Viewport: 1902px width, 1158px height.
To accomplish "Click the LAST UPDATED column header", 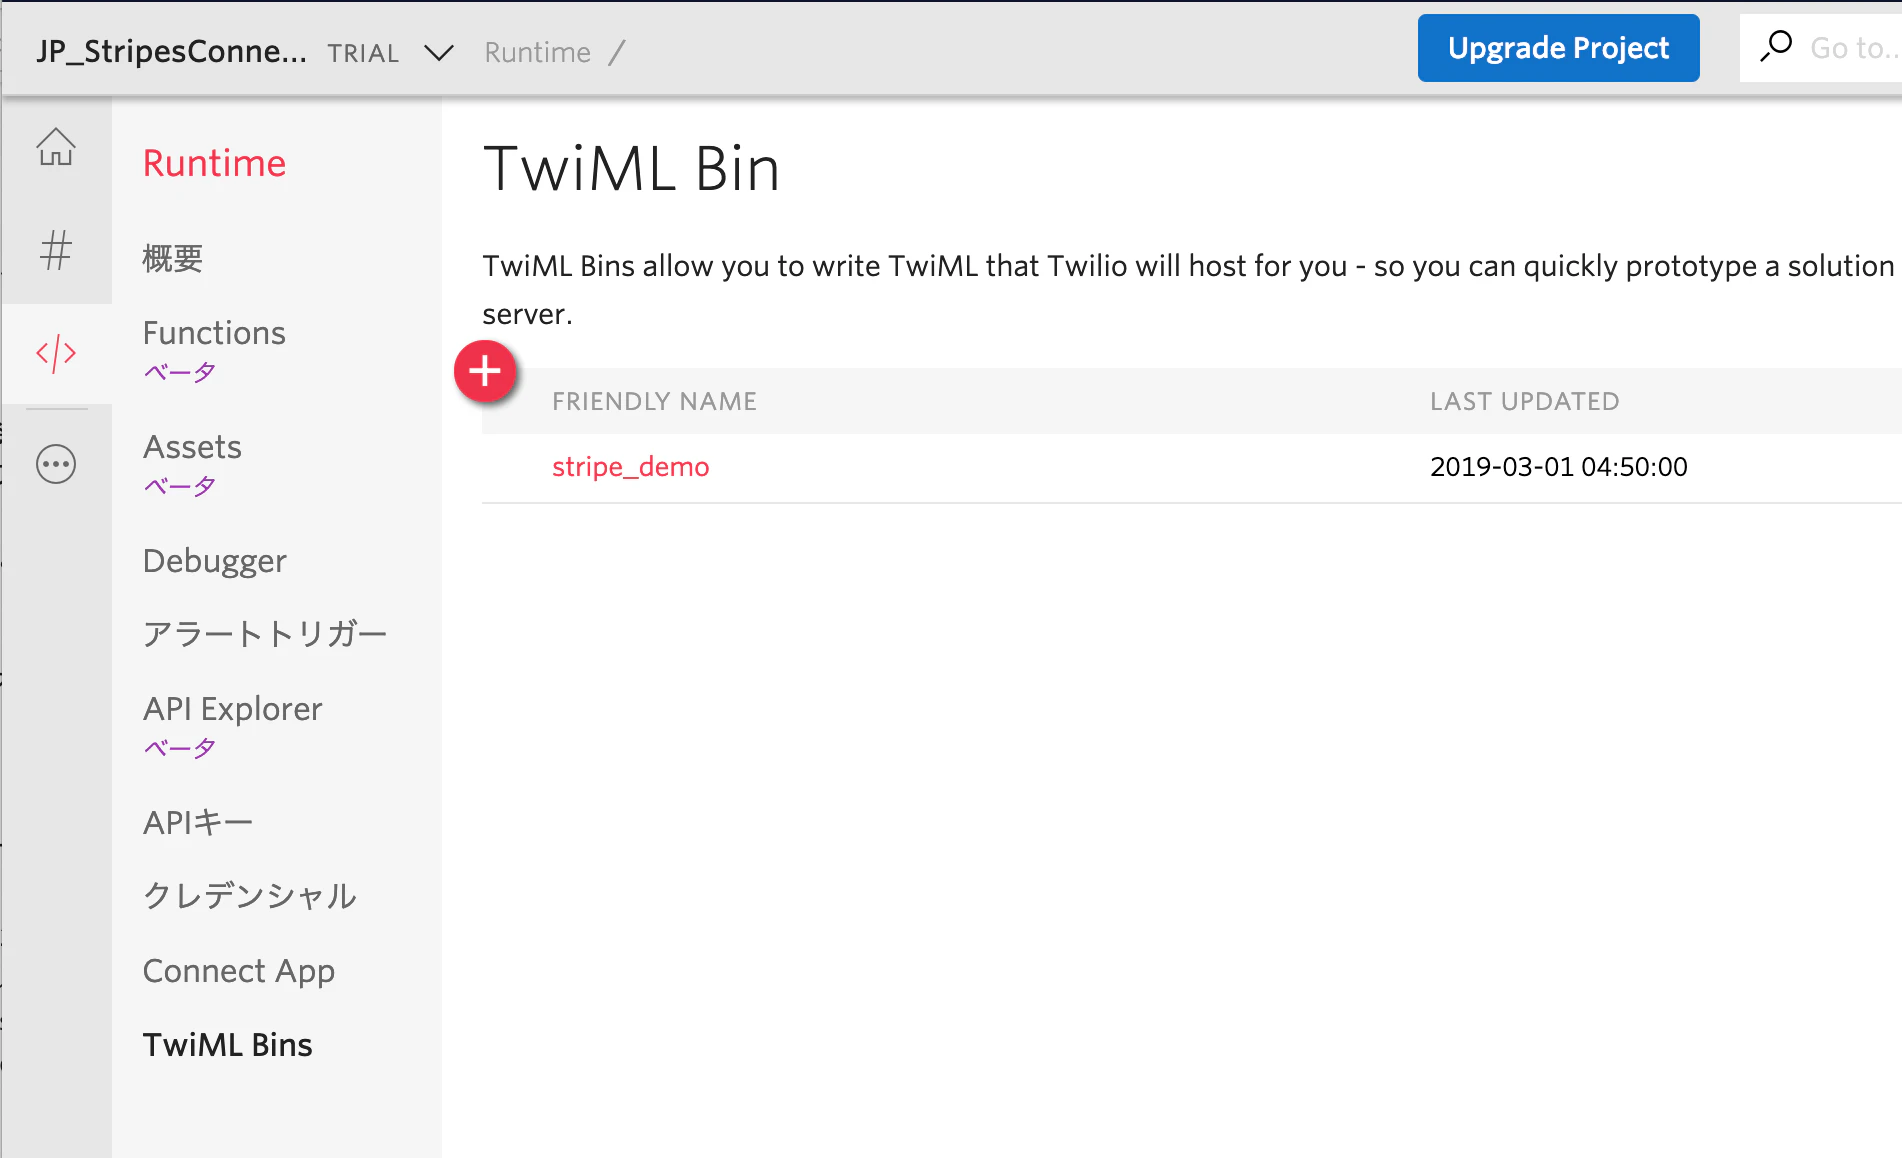I will click(1524, 401).
